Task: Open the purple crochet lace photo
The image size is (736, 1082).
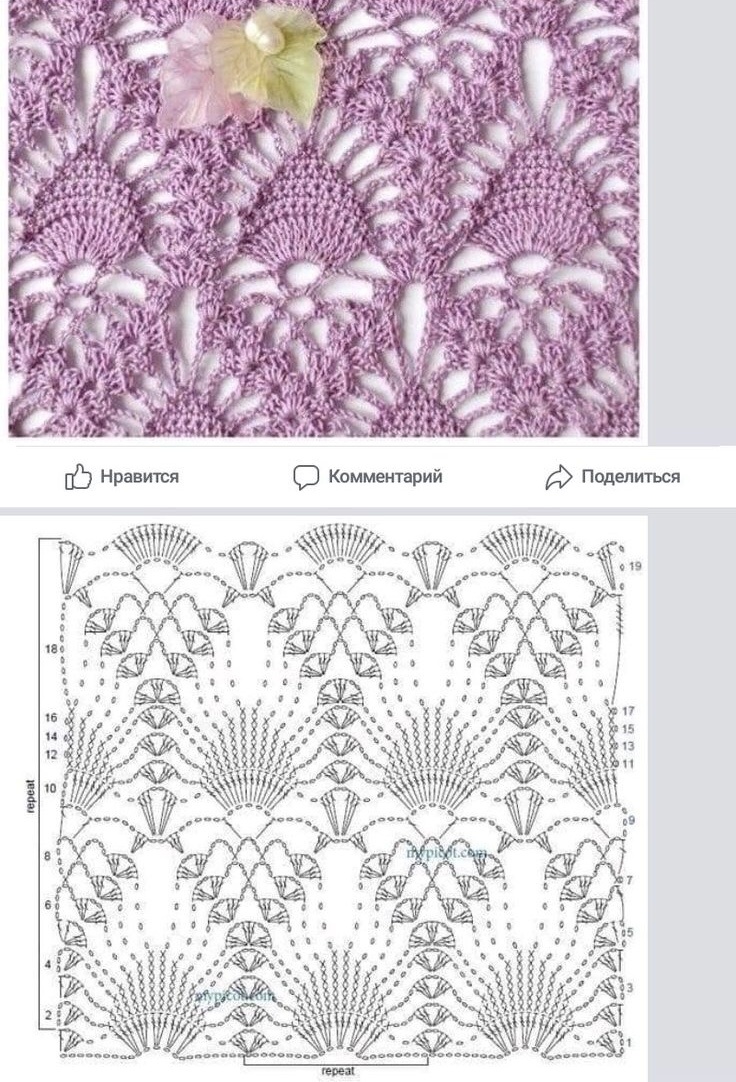Action: tap(324, 219)
